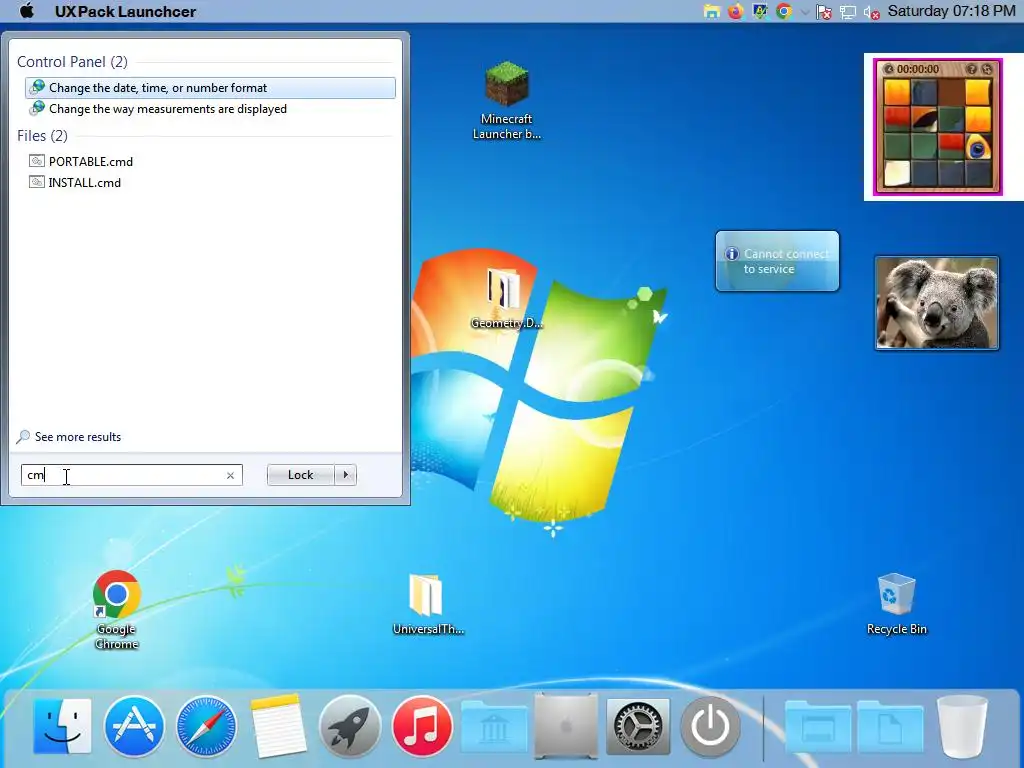1024x768 pixels.
Task: Open the dock folder with window glyph
Action: 818,727
